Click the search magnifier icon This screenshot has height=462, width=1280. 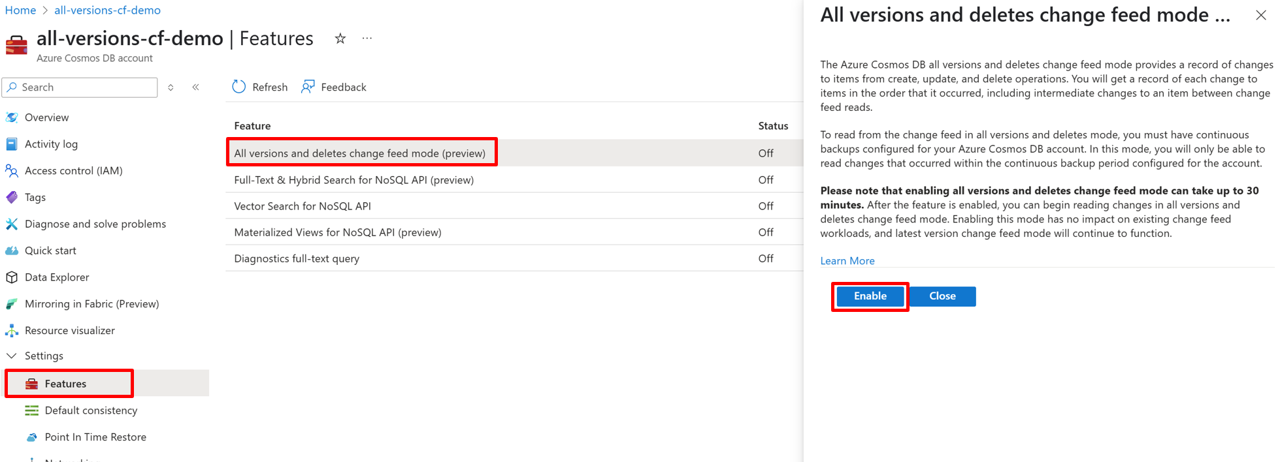12,88
